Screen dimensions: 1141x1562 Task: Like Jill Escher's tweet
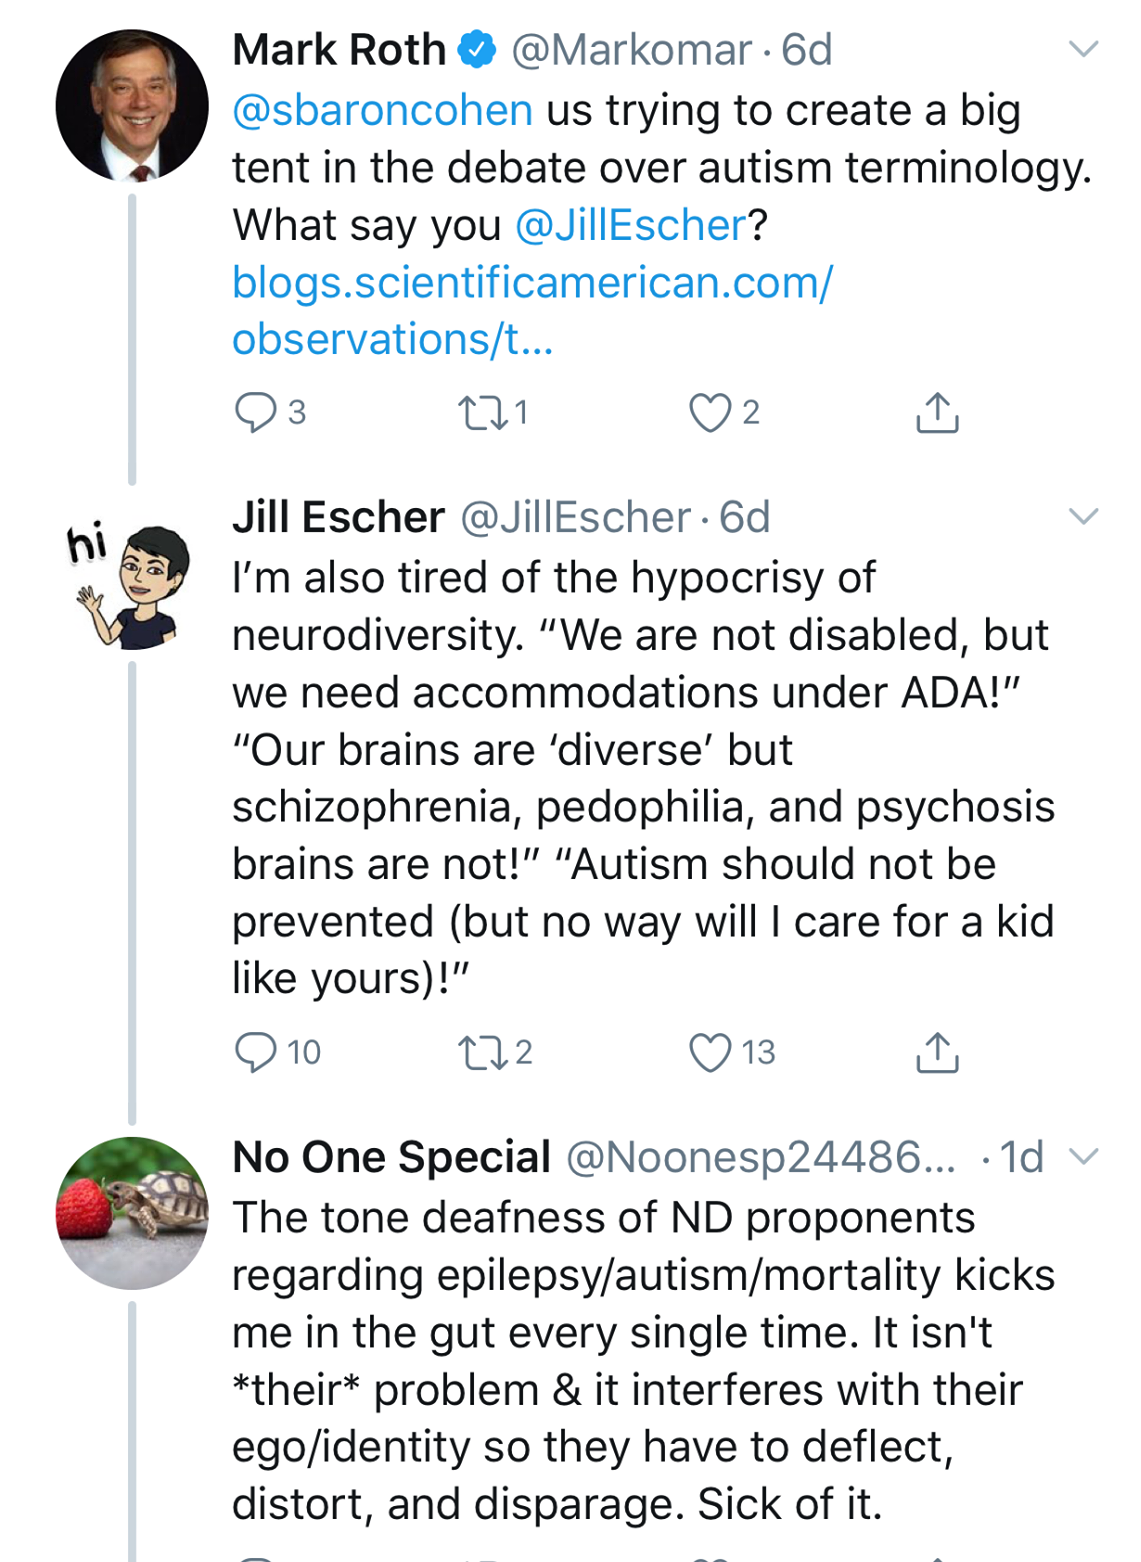pyautogui.click(x=710, y=1052)
